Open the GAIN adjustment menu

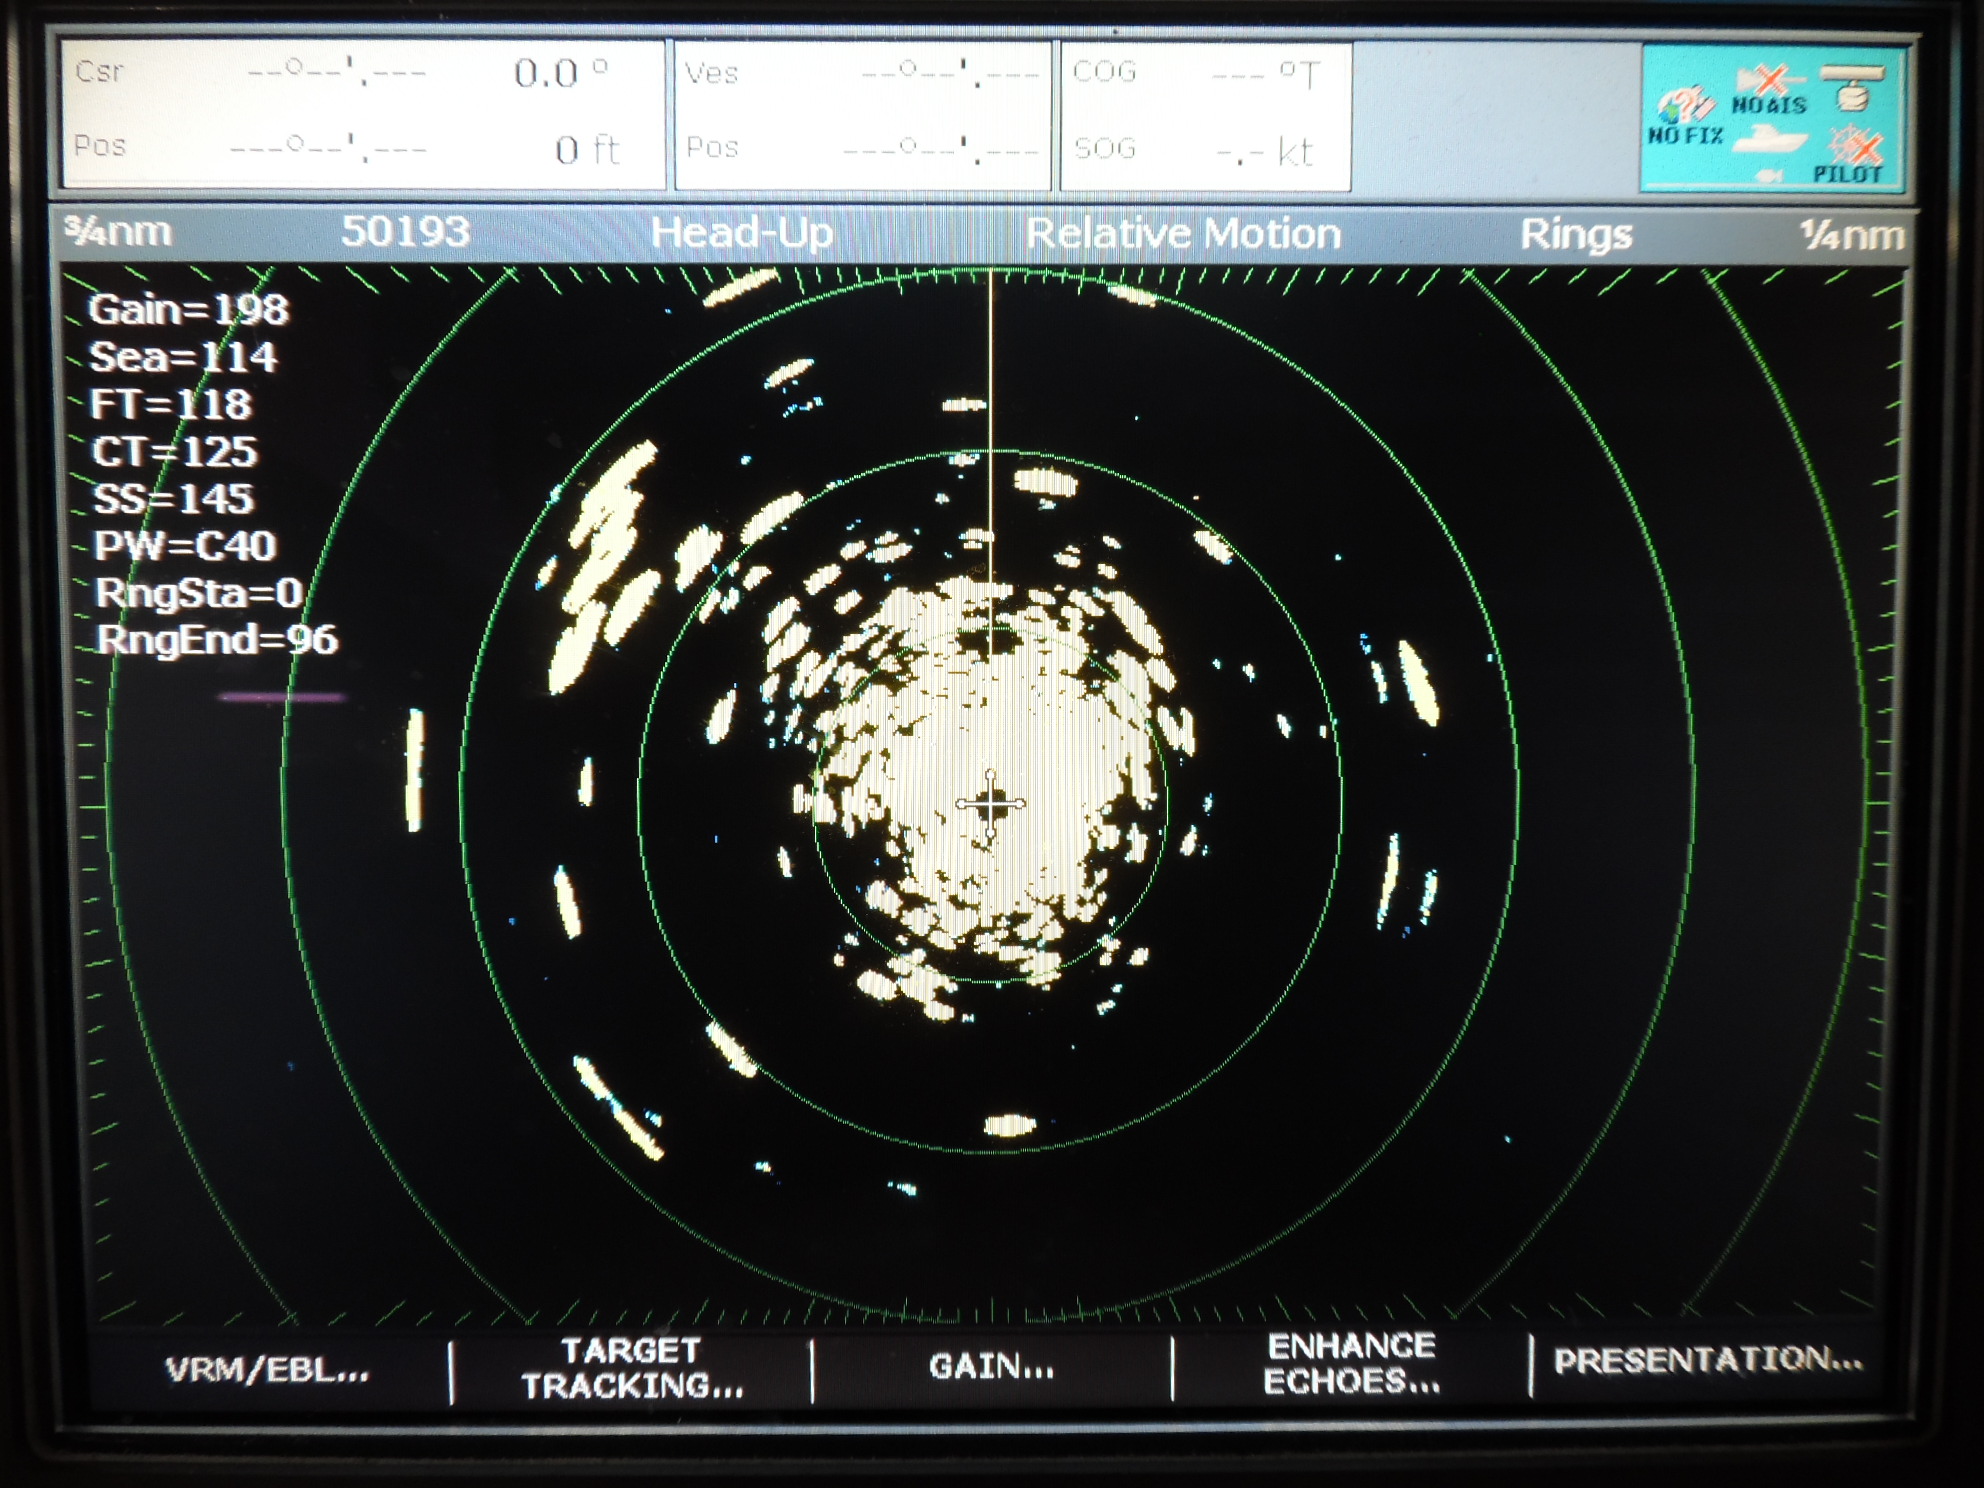point(990,1364)
